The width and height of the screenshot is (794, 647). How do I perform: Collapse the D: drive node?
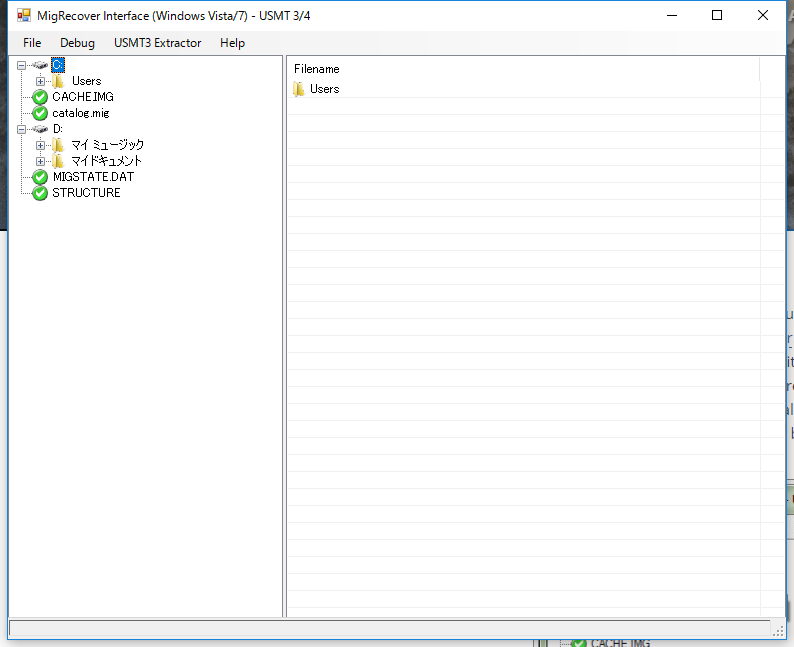click(21, 129)
